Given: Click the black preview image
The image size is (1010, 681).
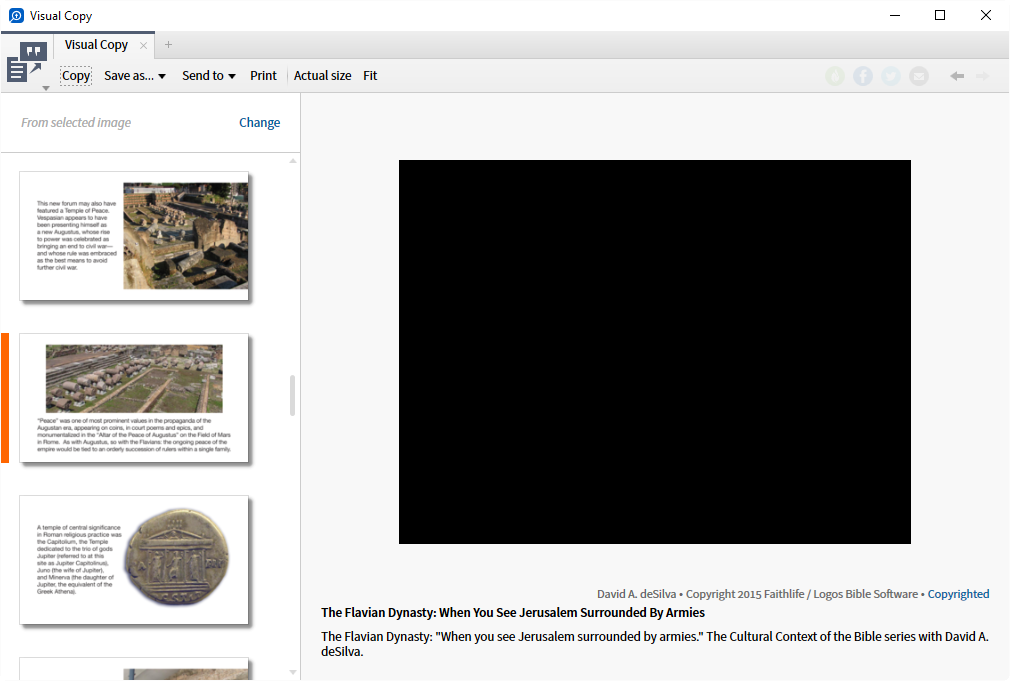Looking at the screenshot, I should [x=654, y=352].
